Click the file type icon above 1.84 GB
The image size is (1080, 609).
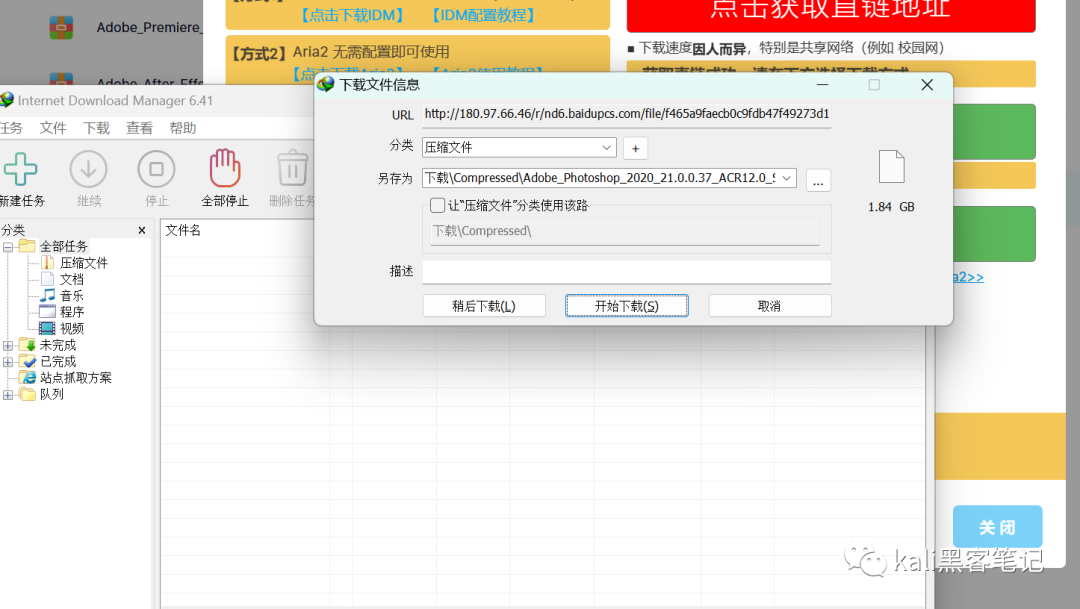click(x=891, y=167)
